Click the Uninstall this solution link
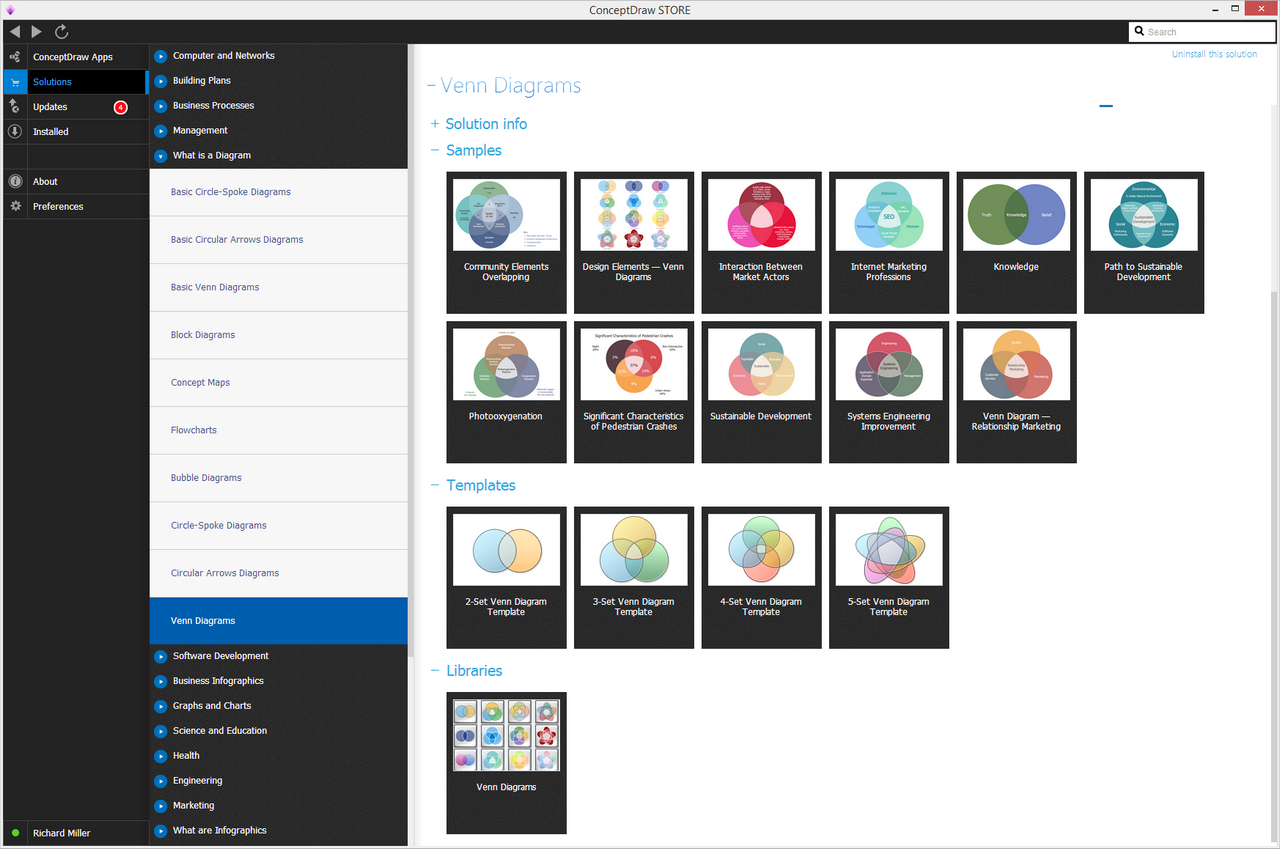 1214,54
